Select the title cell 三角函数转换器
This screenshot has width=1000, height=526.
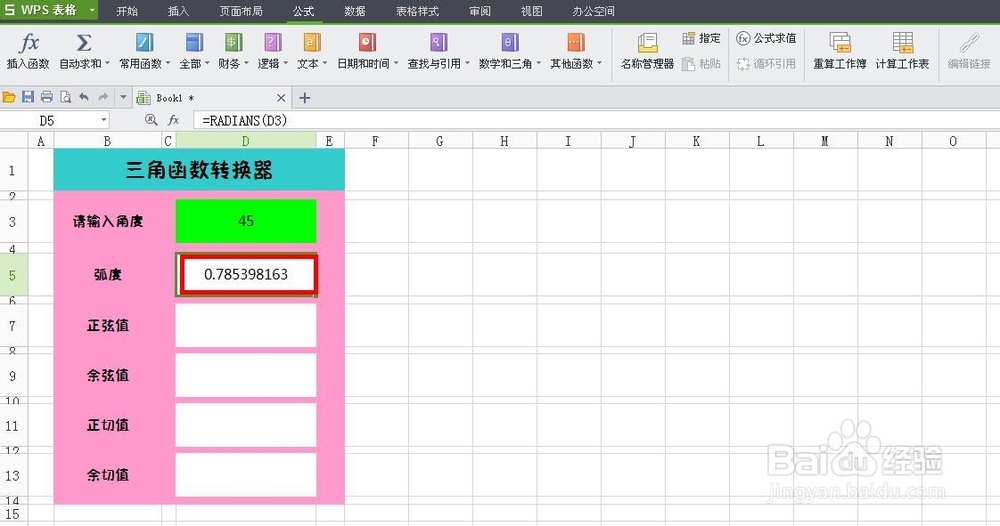199,170
